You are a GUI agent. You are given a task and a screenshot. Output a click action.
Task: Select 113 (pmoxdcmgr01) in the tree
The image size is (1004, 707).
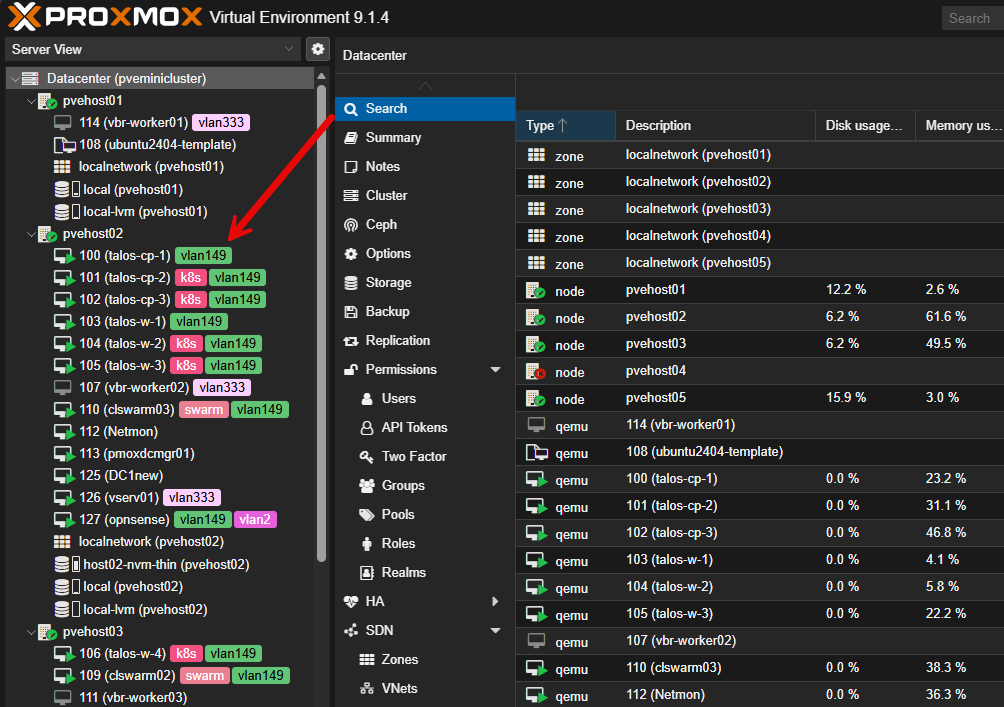[137, 453]
